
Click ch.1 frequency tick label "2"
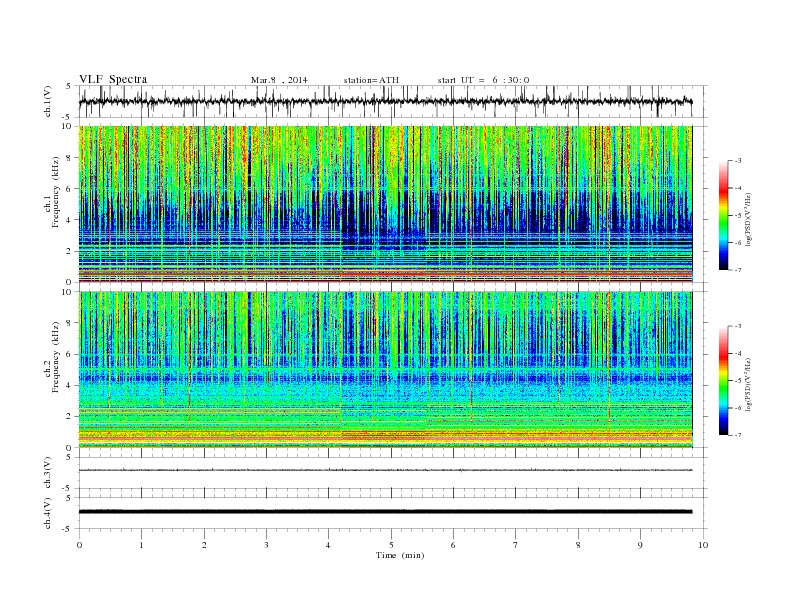pyautogui.click(x=70, y=251)
